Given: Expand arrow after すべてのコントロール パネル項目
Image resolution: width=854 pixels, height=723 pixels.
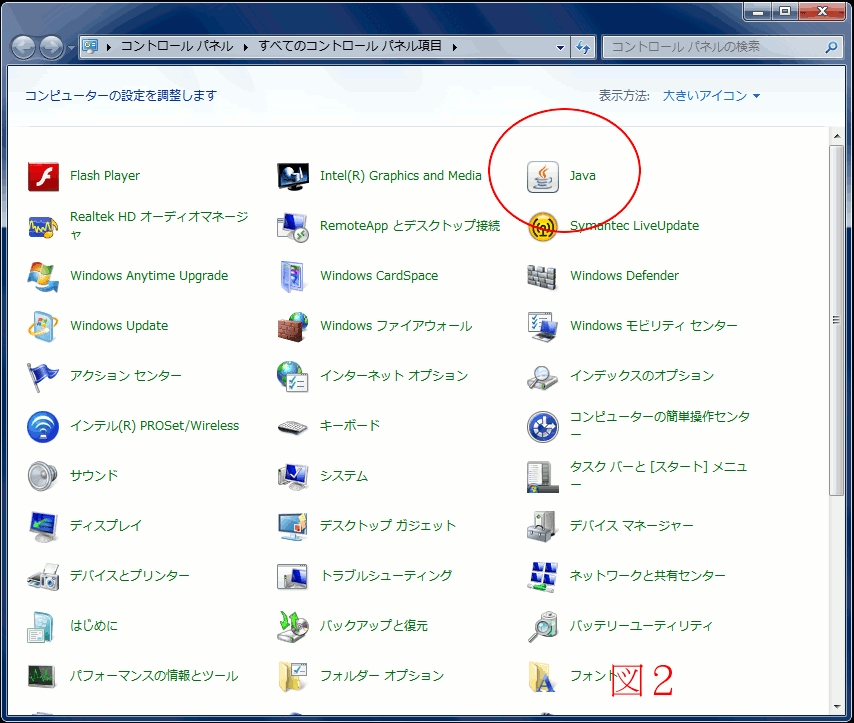Looking at the screenshot, I should coord(454,47).
